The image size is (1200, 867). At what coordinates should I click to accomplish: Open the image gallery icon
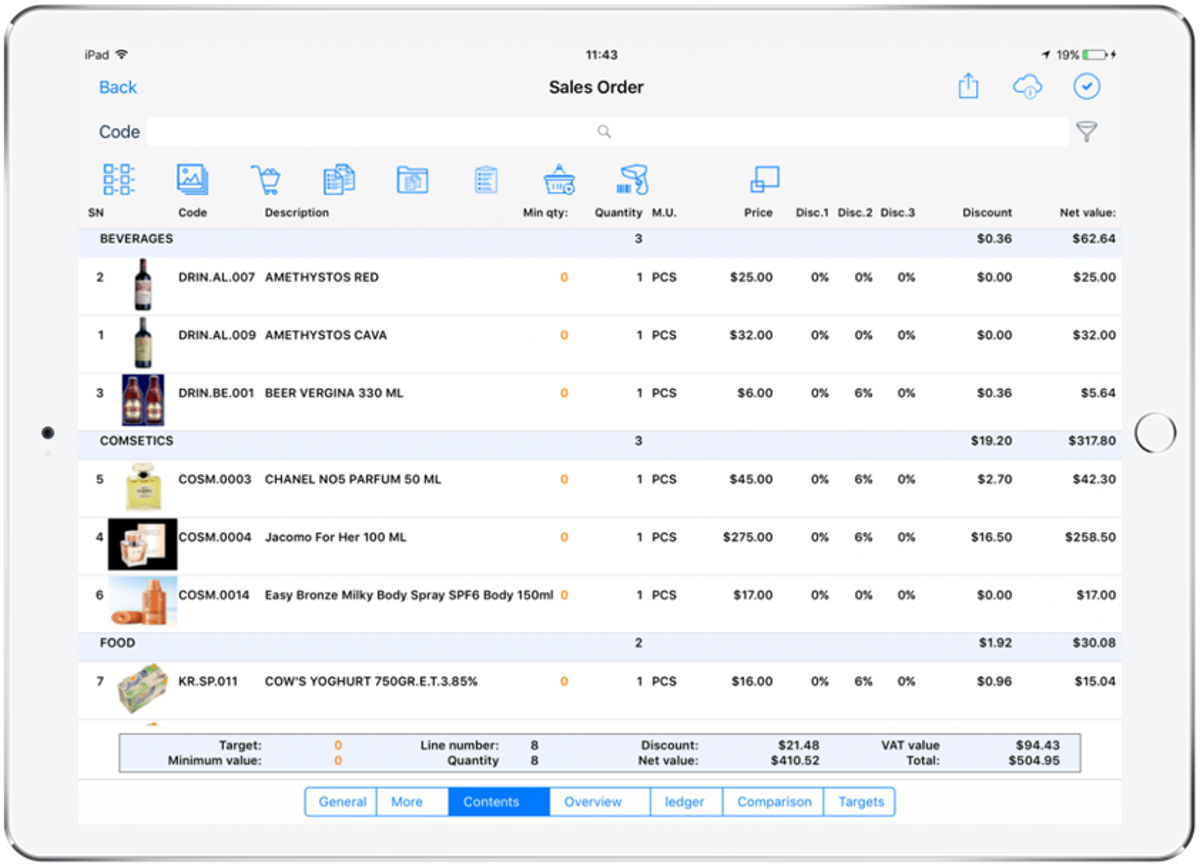pyautogui.click(x=192, y=180)
